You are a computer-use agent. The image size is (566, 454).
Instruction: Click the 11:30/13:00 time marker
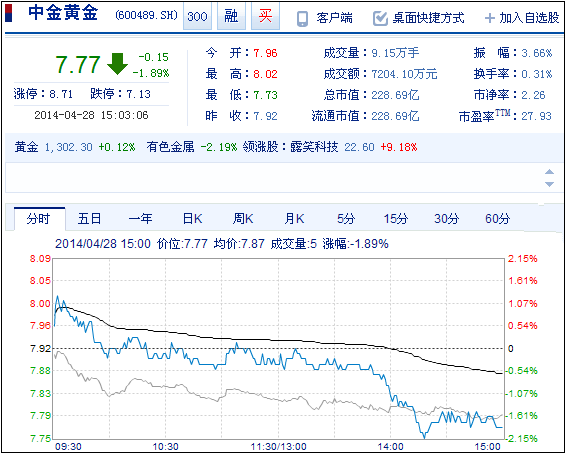(279, 447)
